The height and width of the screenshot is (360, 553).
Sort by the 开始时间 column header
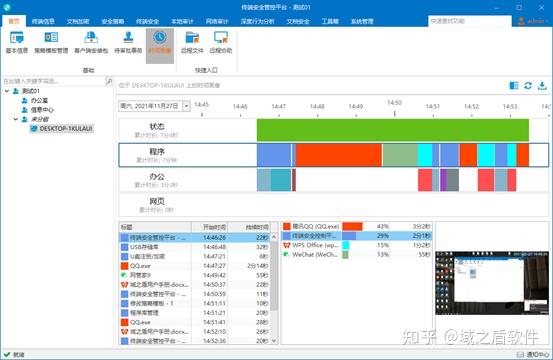(209, 227)
